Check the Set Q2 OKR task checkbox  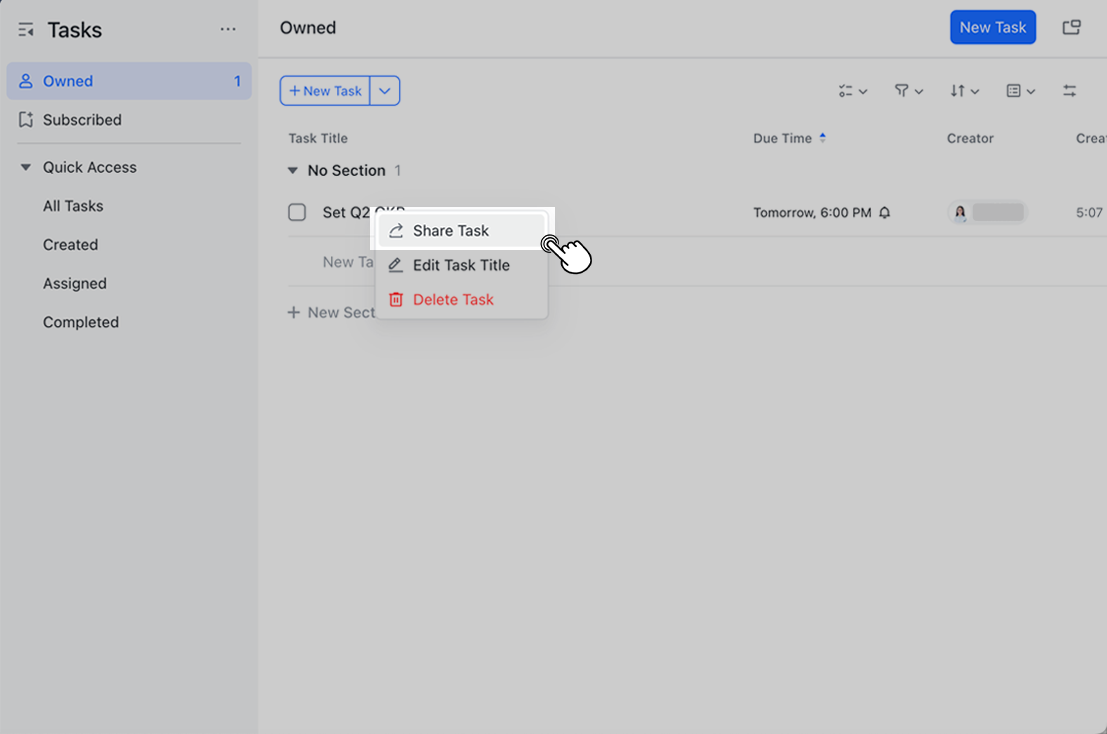tap(297, 212)
